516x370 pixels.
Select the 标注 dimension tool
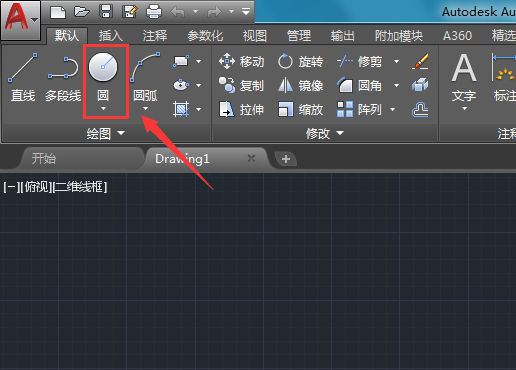click(x=503, y=77)
